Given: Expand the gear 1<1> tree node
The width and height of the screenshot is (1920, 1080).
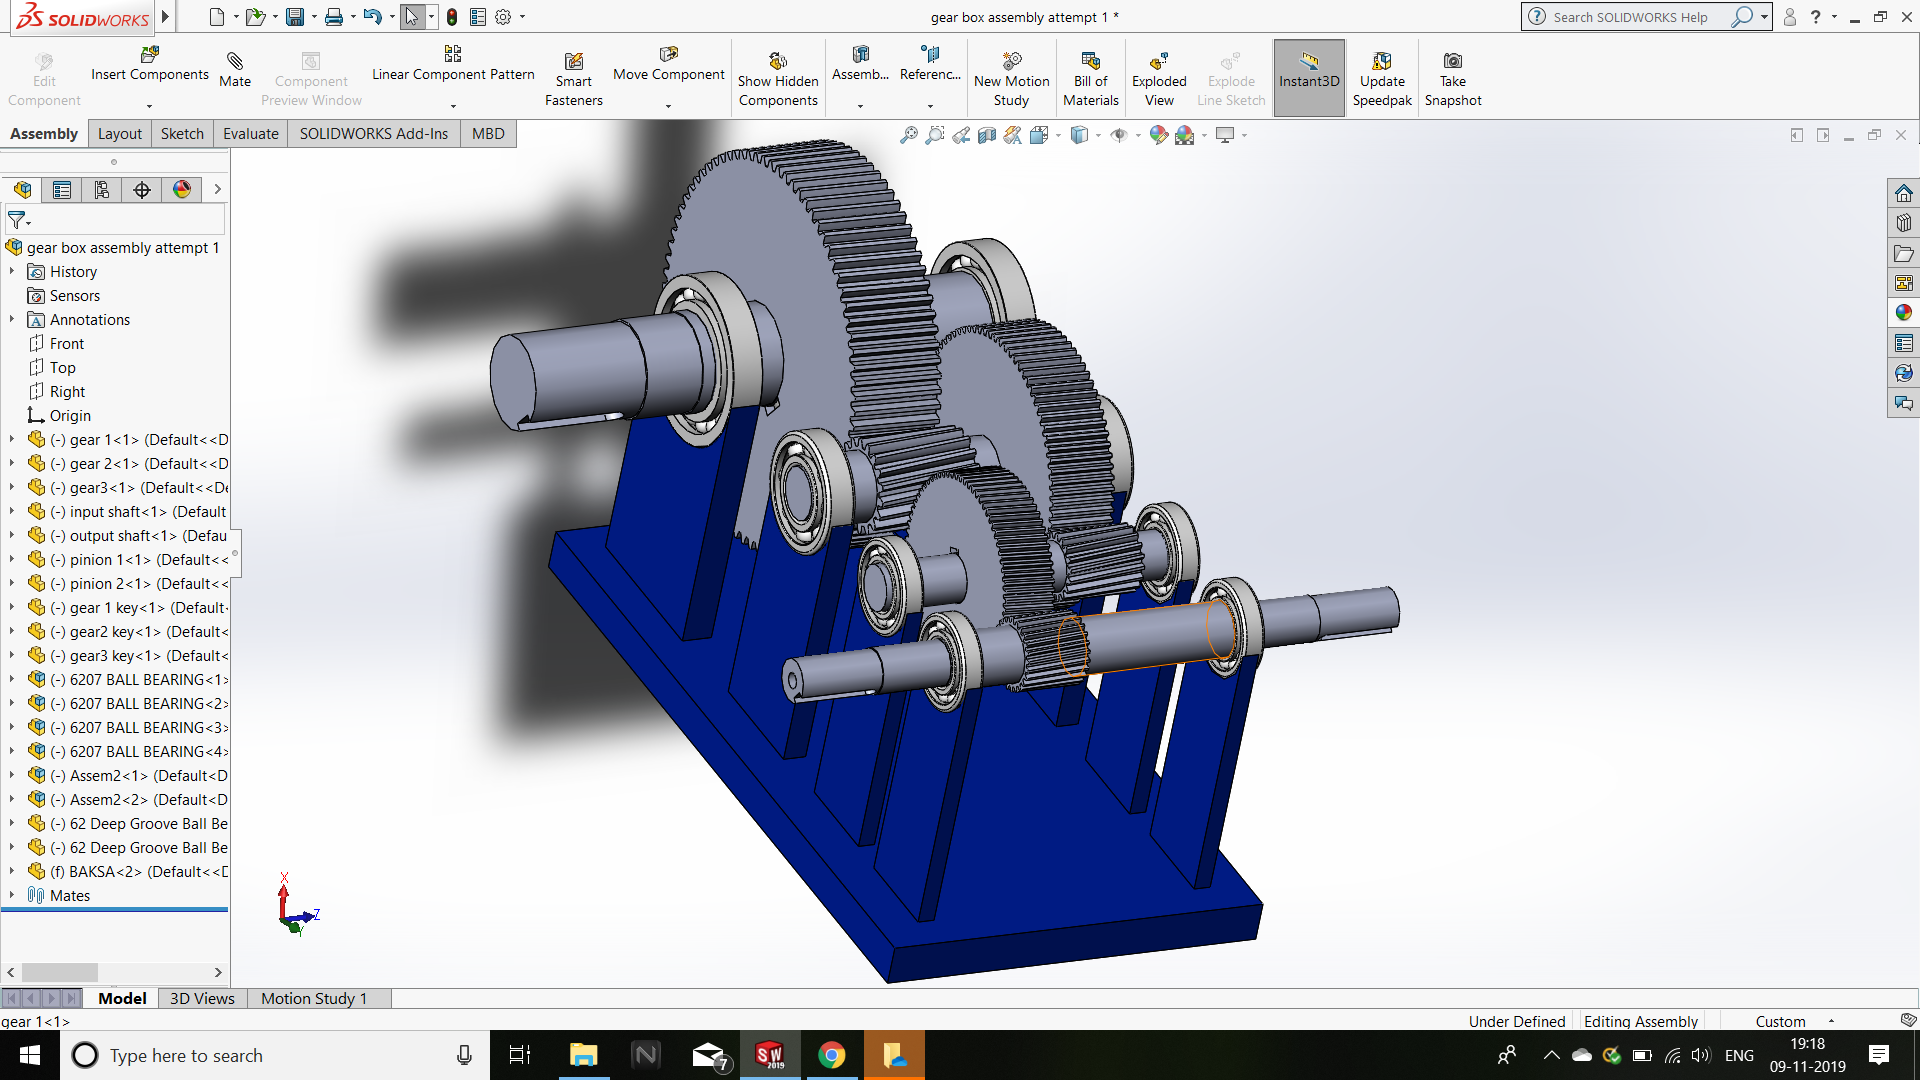Looking at the screenshot, I should pyautogui.click(x=12, y=439).
